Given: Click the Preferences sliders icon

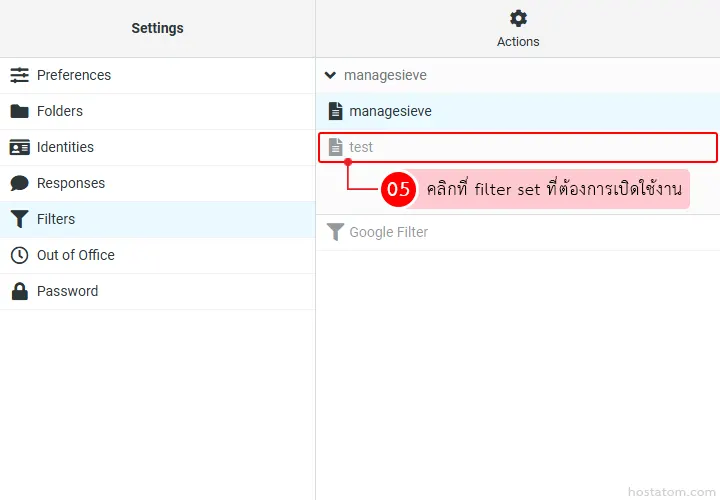Looking at the screenshot, I should [x=19, y=75].
